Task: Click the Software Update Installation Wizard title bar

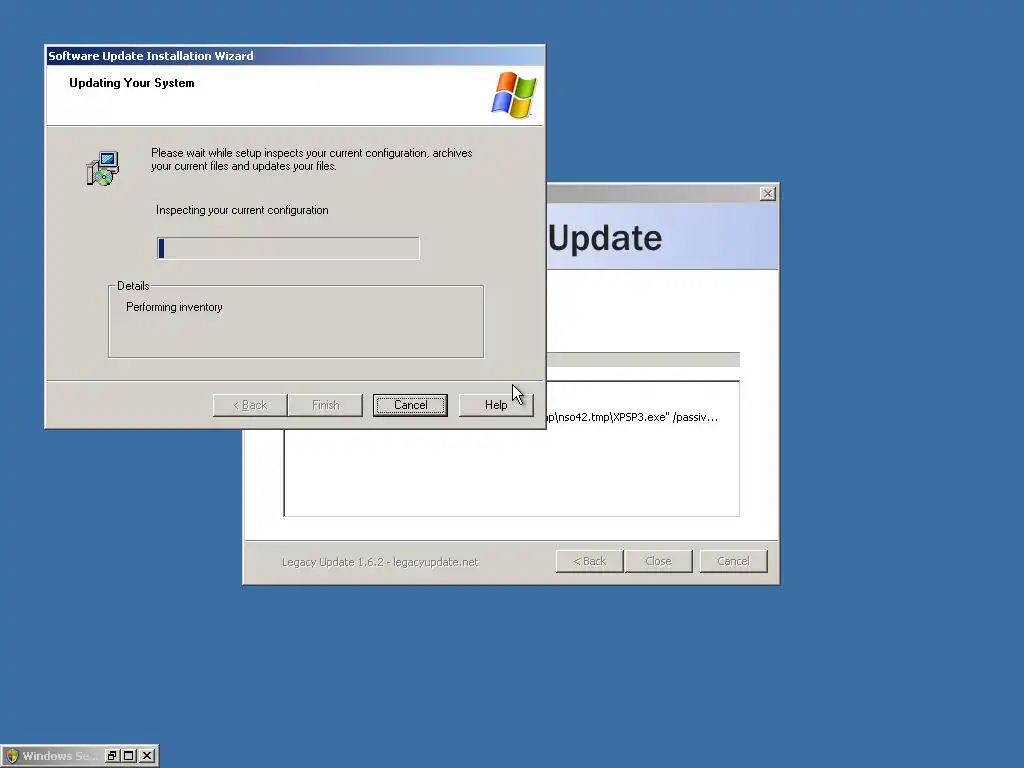Action: point(295,56)
